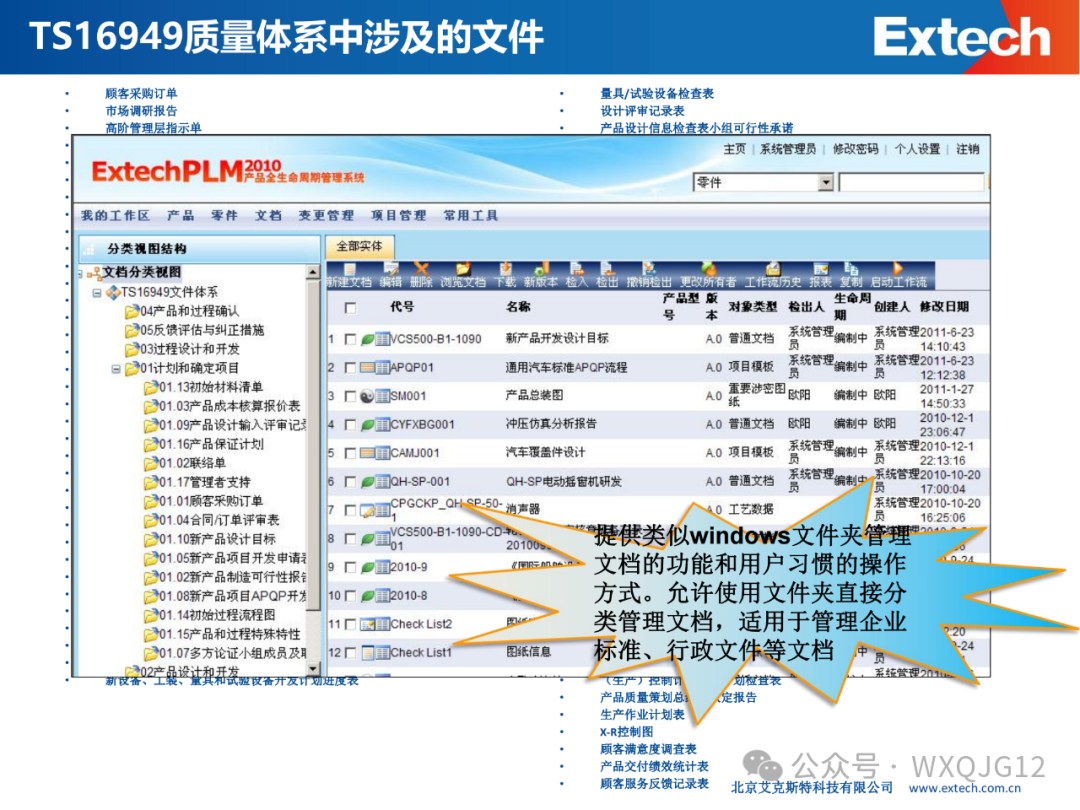The image size is (1080, 810).
Task: Check the box for row 2010-9
Action: (350, 568)
